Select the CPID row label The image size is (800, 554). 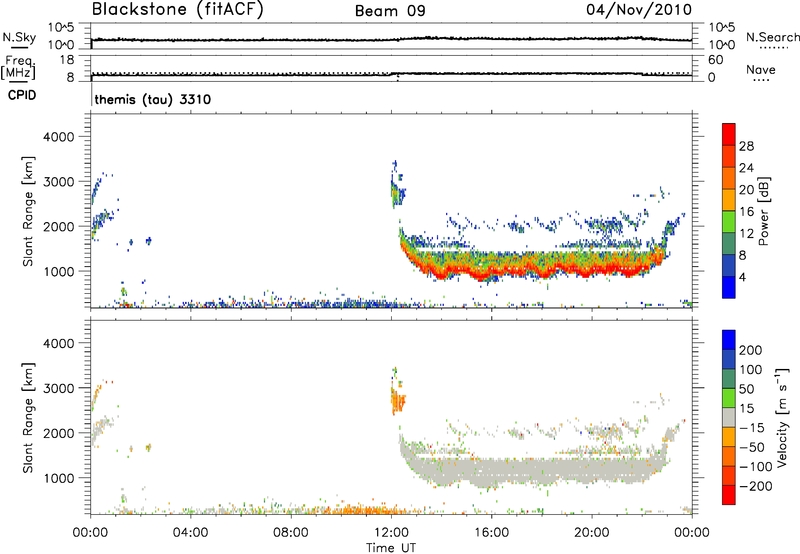click(22, 95)
